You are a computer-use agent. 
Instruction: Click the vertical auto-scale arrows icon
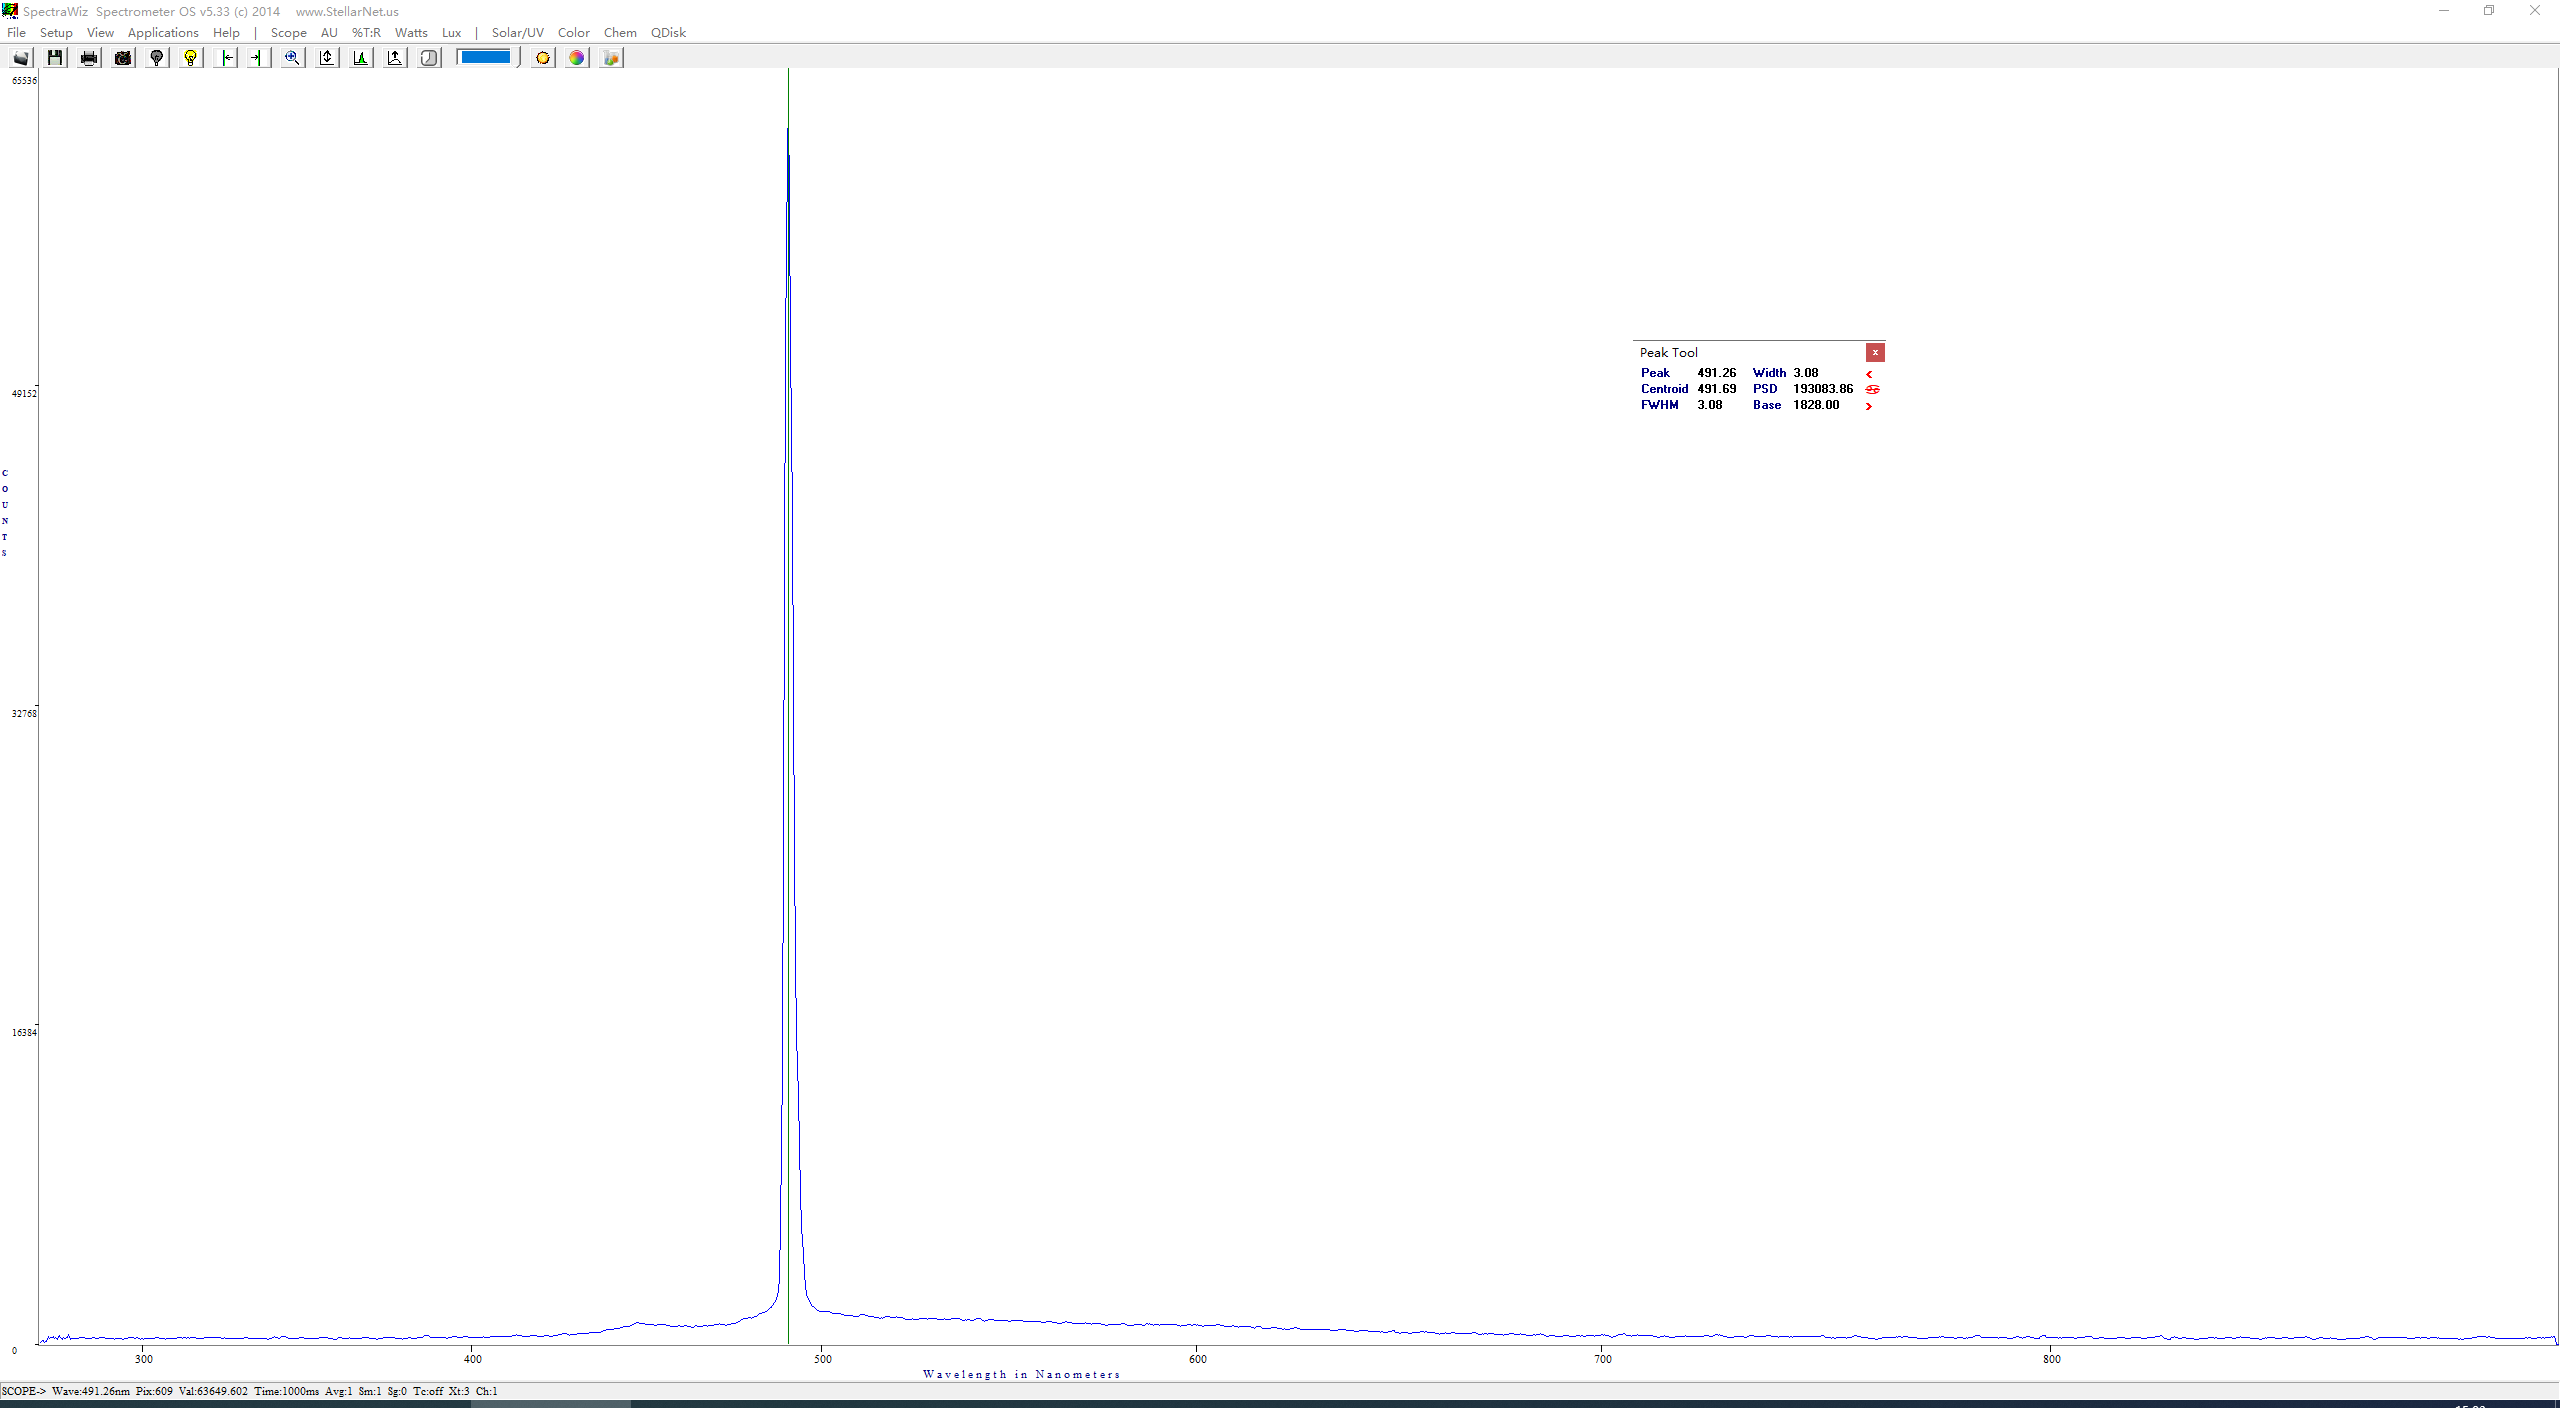click(x=327, y=58)
